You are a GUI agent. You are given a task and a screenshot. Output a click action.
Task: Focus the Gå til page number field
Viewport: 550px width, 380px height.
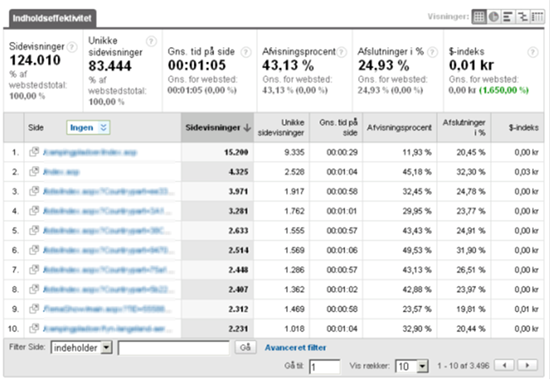click(324, 367)
